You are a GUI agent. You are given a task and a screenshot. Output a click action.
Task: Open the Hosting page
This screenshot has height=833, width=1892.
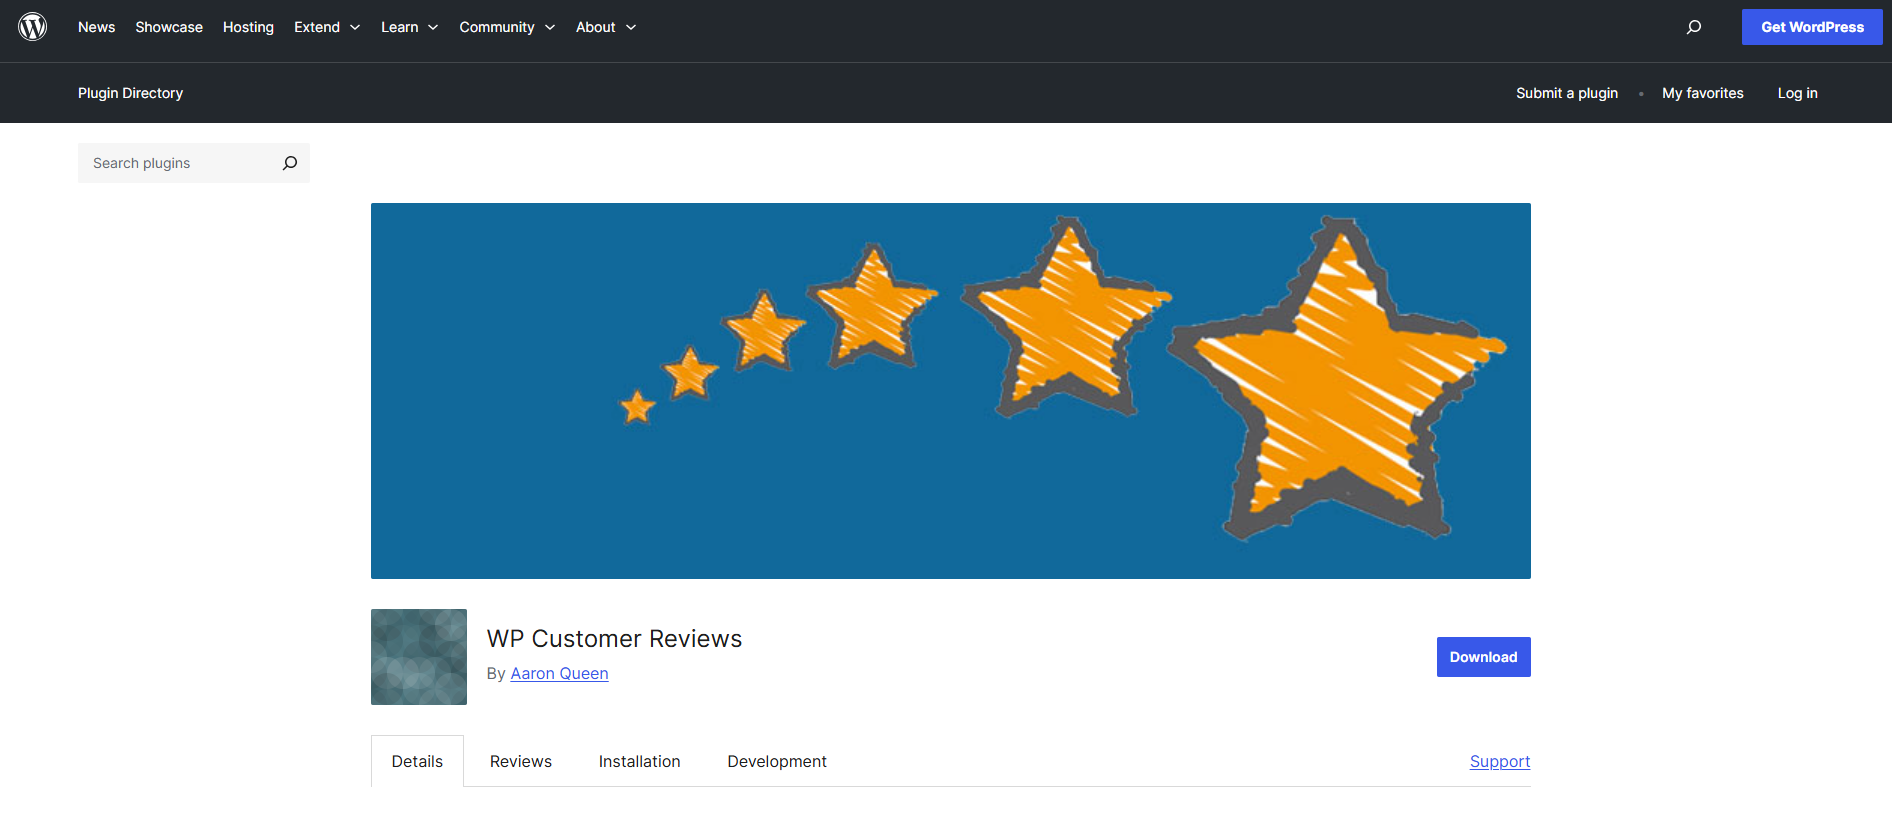coord(248,27)
